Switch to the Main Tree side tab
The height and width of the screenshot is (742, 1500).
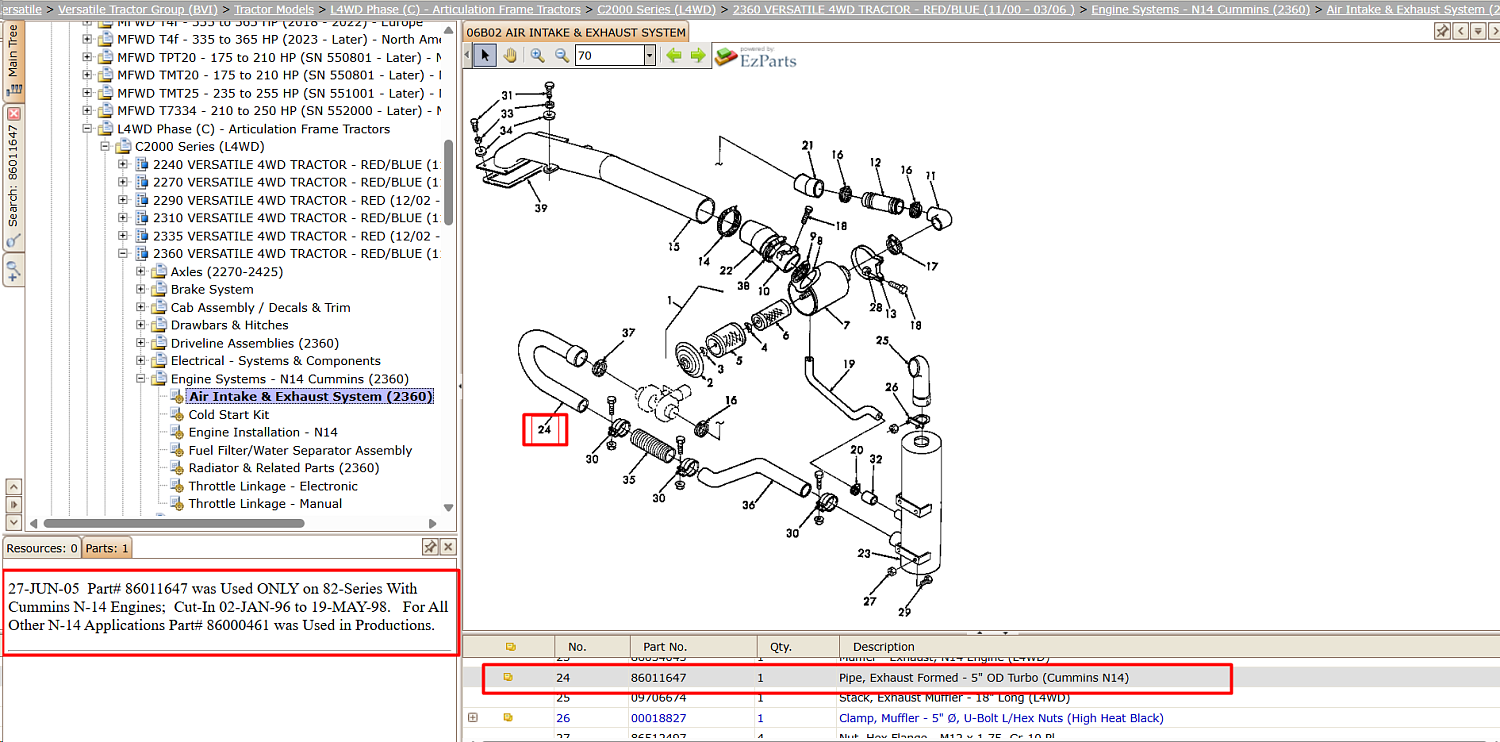coord(14,61)
